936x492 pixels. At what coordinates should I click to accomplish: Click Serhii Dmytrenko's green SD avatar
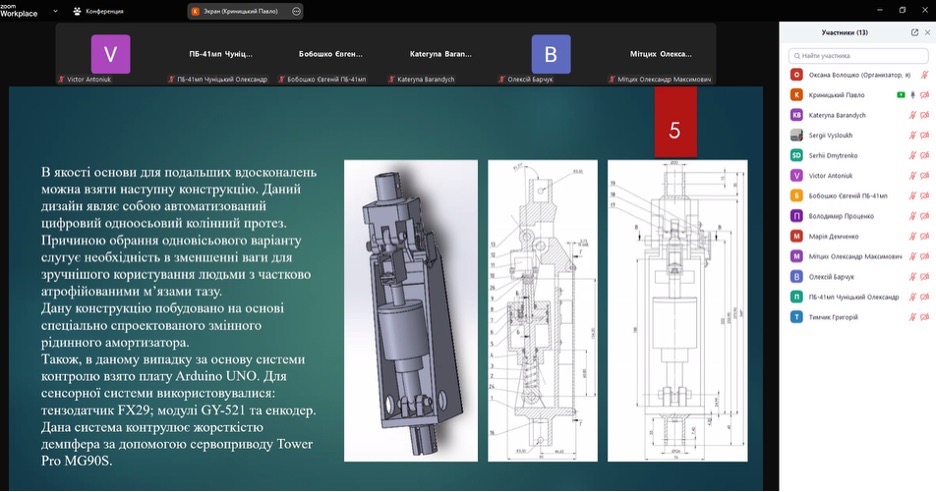(x=796, y=155)
